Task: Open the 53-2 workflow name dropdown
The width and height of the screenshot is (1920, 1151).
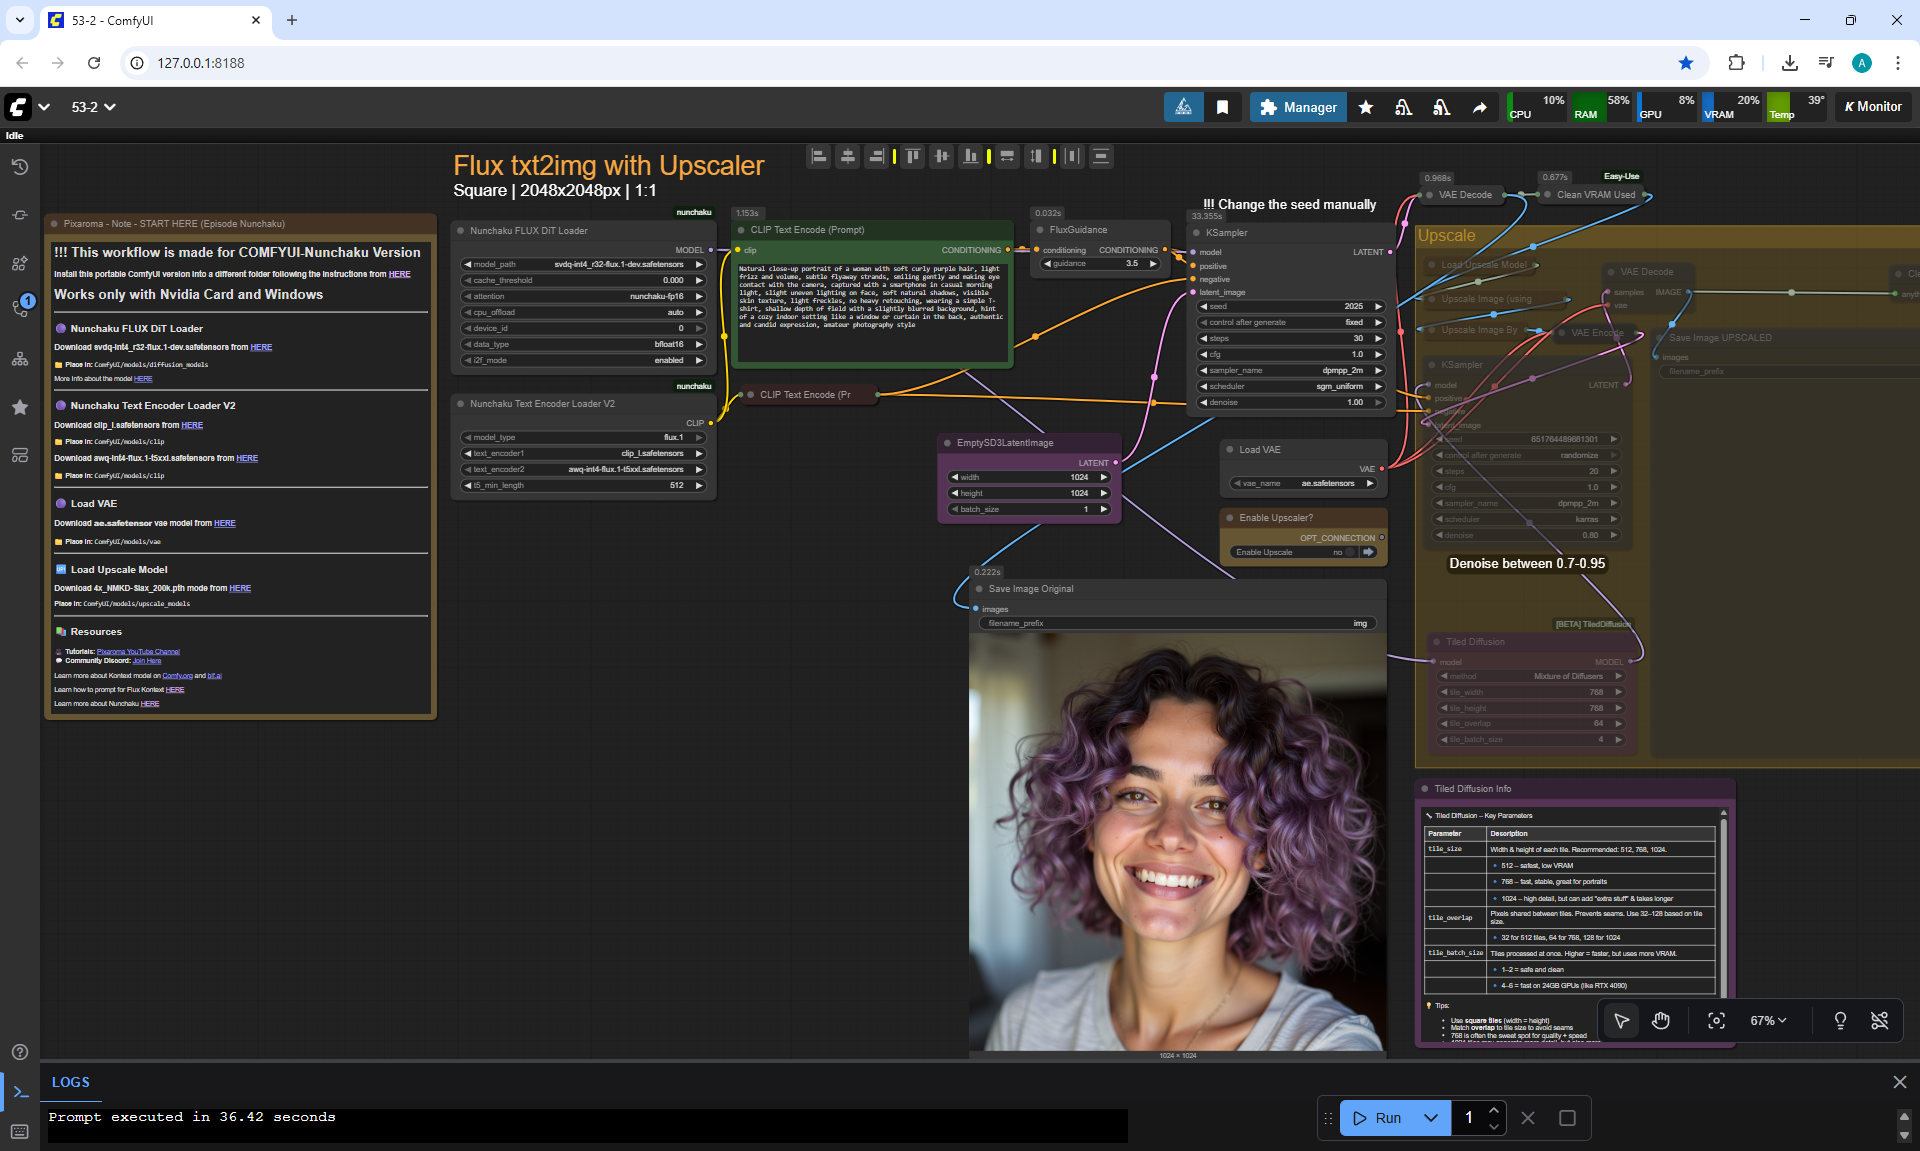Action: click(x=93, y=107)
